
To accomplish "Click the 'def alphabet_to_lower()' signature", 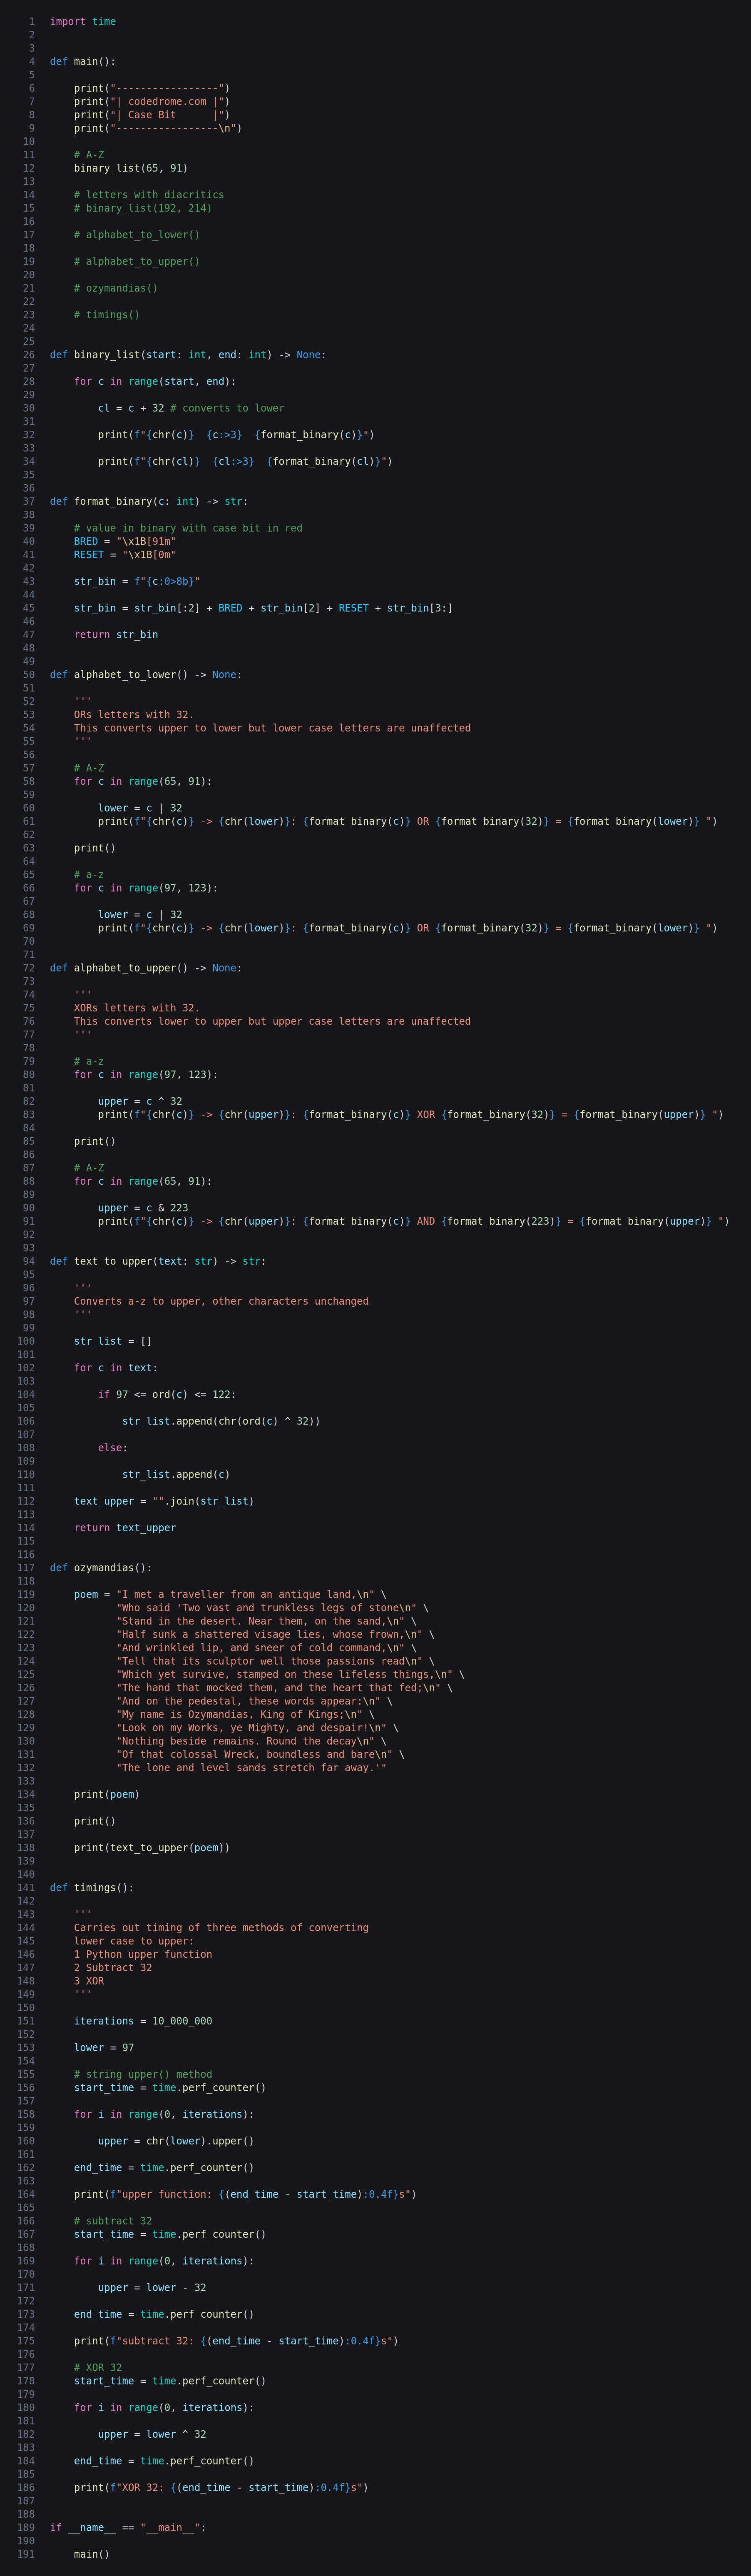I will tap(146, 675).
